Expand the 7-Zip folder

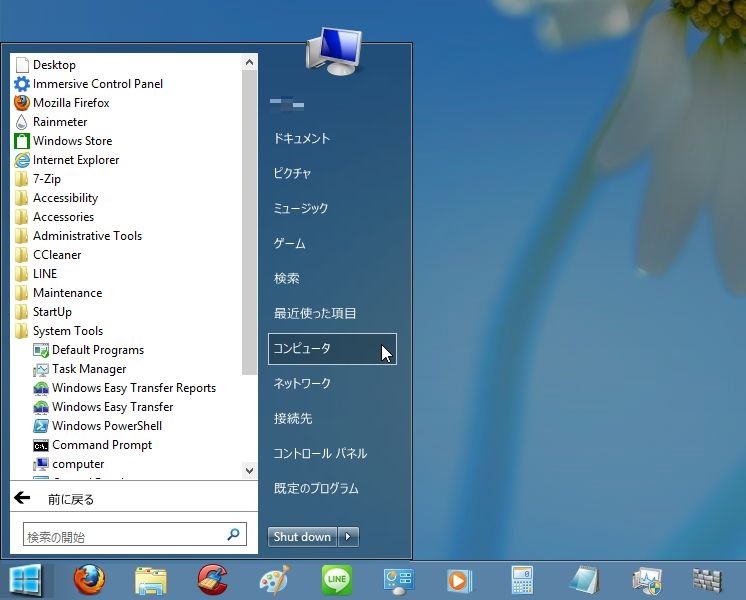38,179
